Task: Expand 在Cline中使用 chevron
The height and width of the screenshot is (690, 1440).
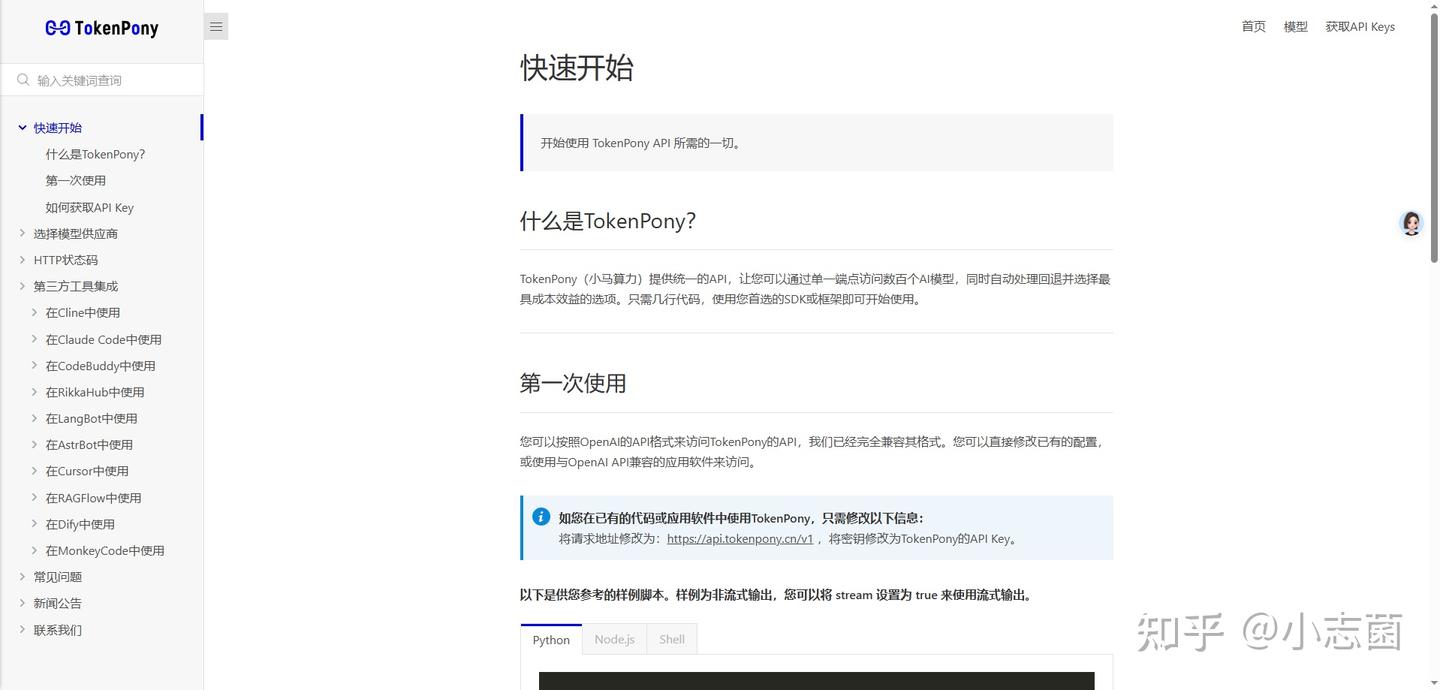Action: (34, 313)
